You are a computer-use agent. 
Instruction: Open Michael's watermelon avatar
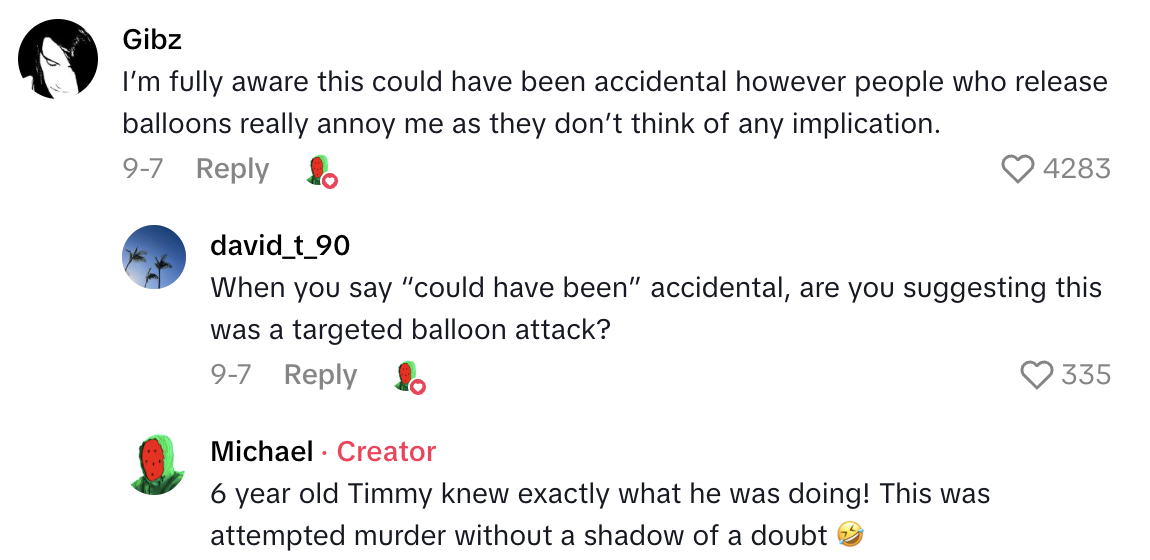[x=154, y=464]
